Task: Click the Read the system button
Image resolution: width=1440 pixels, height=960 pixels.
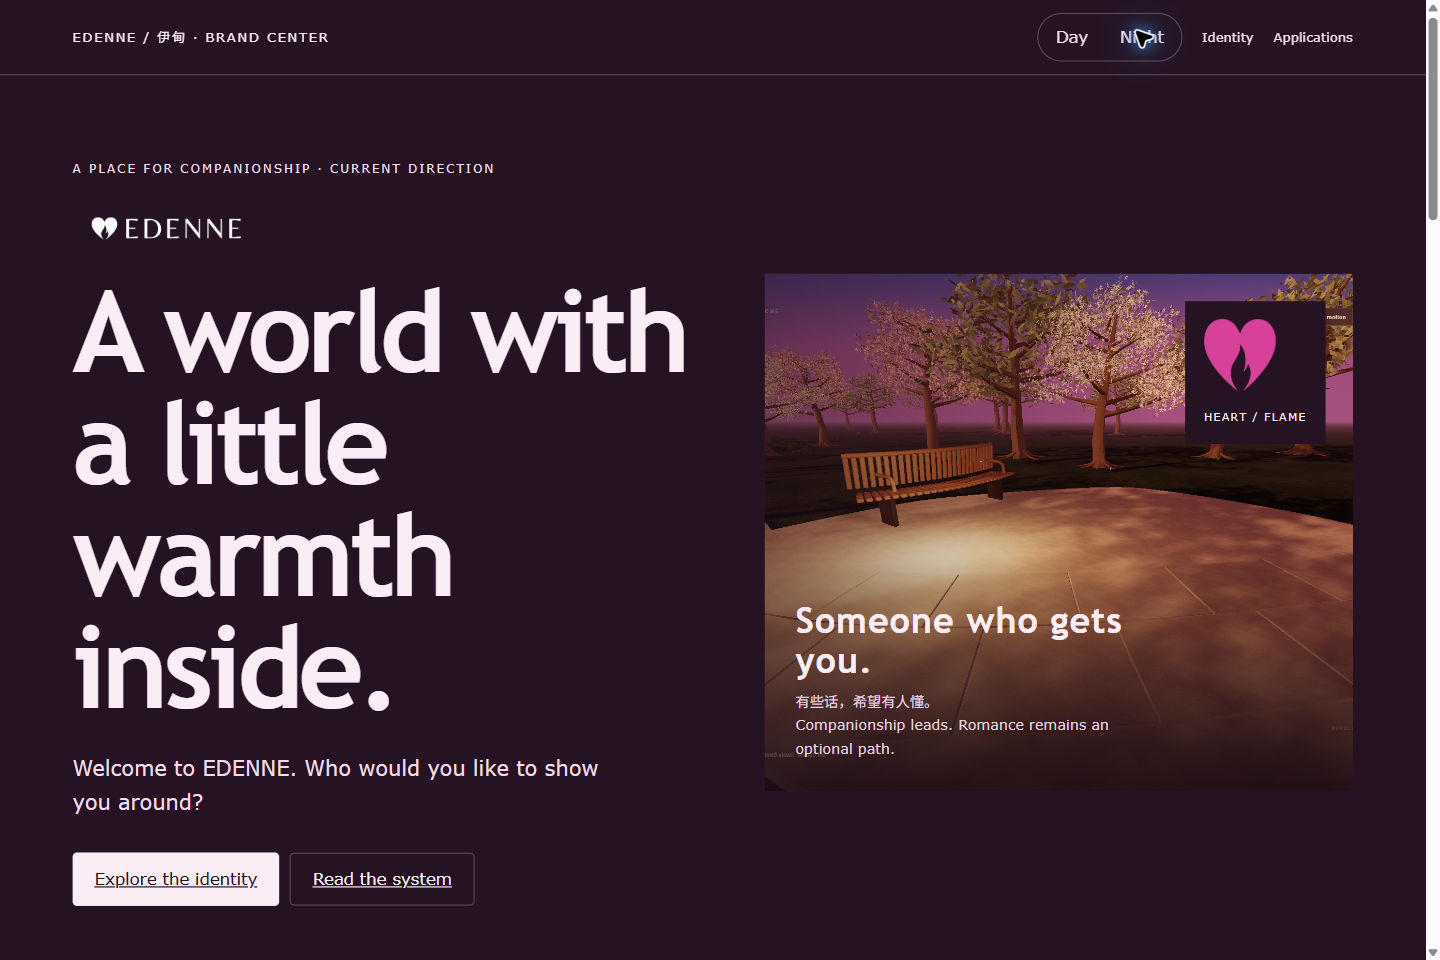Action: tap(382, 879)
